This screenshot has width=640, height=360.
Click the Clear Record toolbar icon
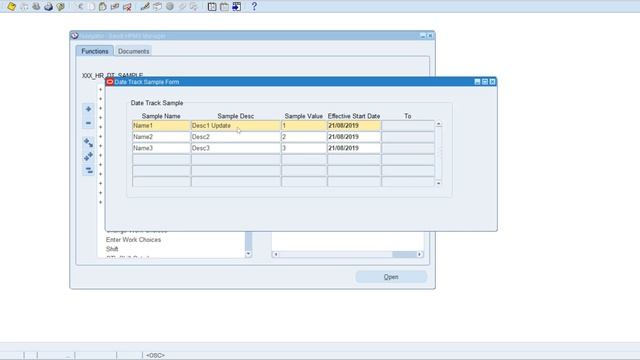pyautogui.click(x=115, y=7)
